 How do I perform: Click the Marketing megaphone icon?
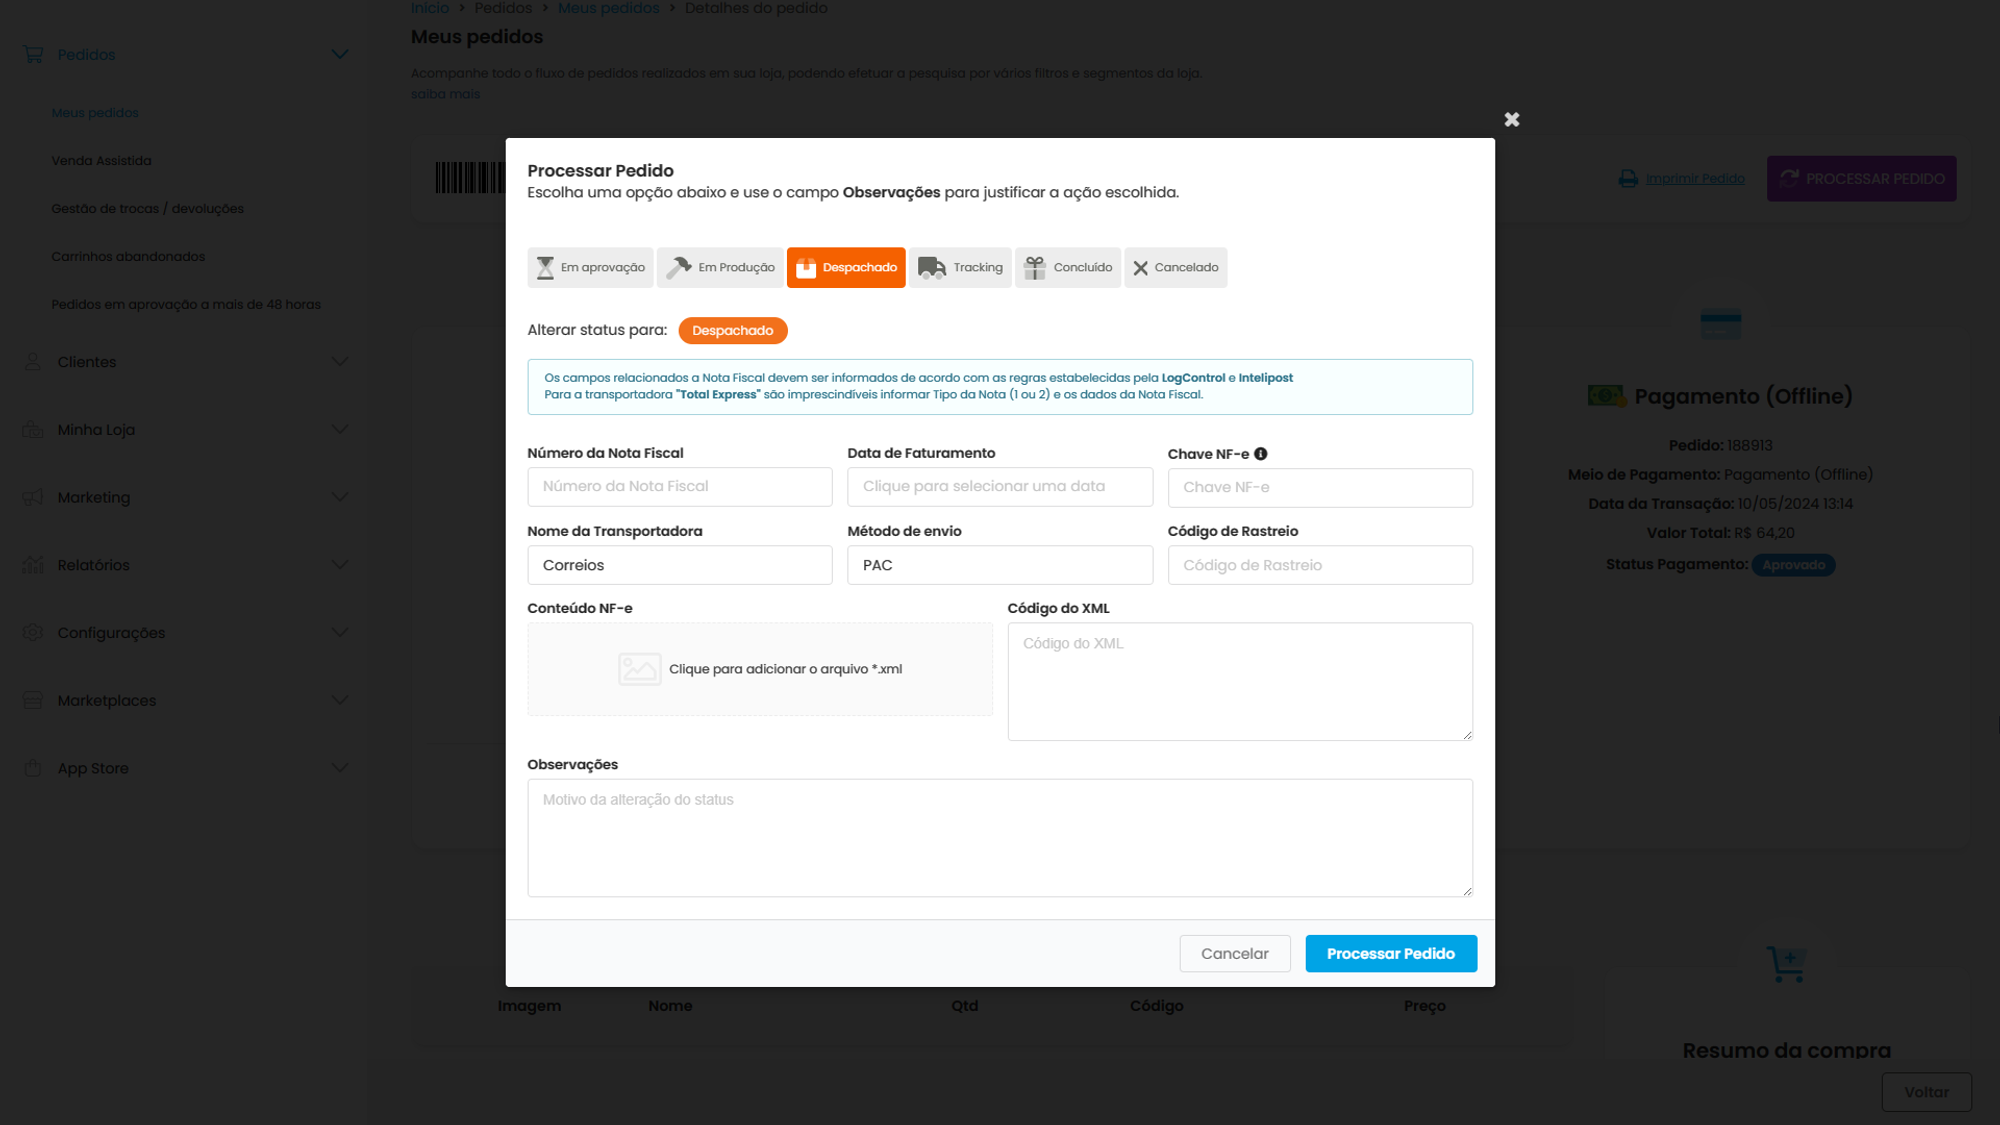[x=33, y=497]
